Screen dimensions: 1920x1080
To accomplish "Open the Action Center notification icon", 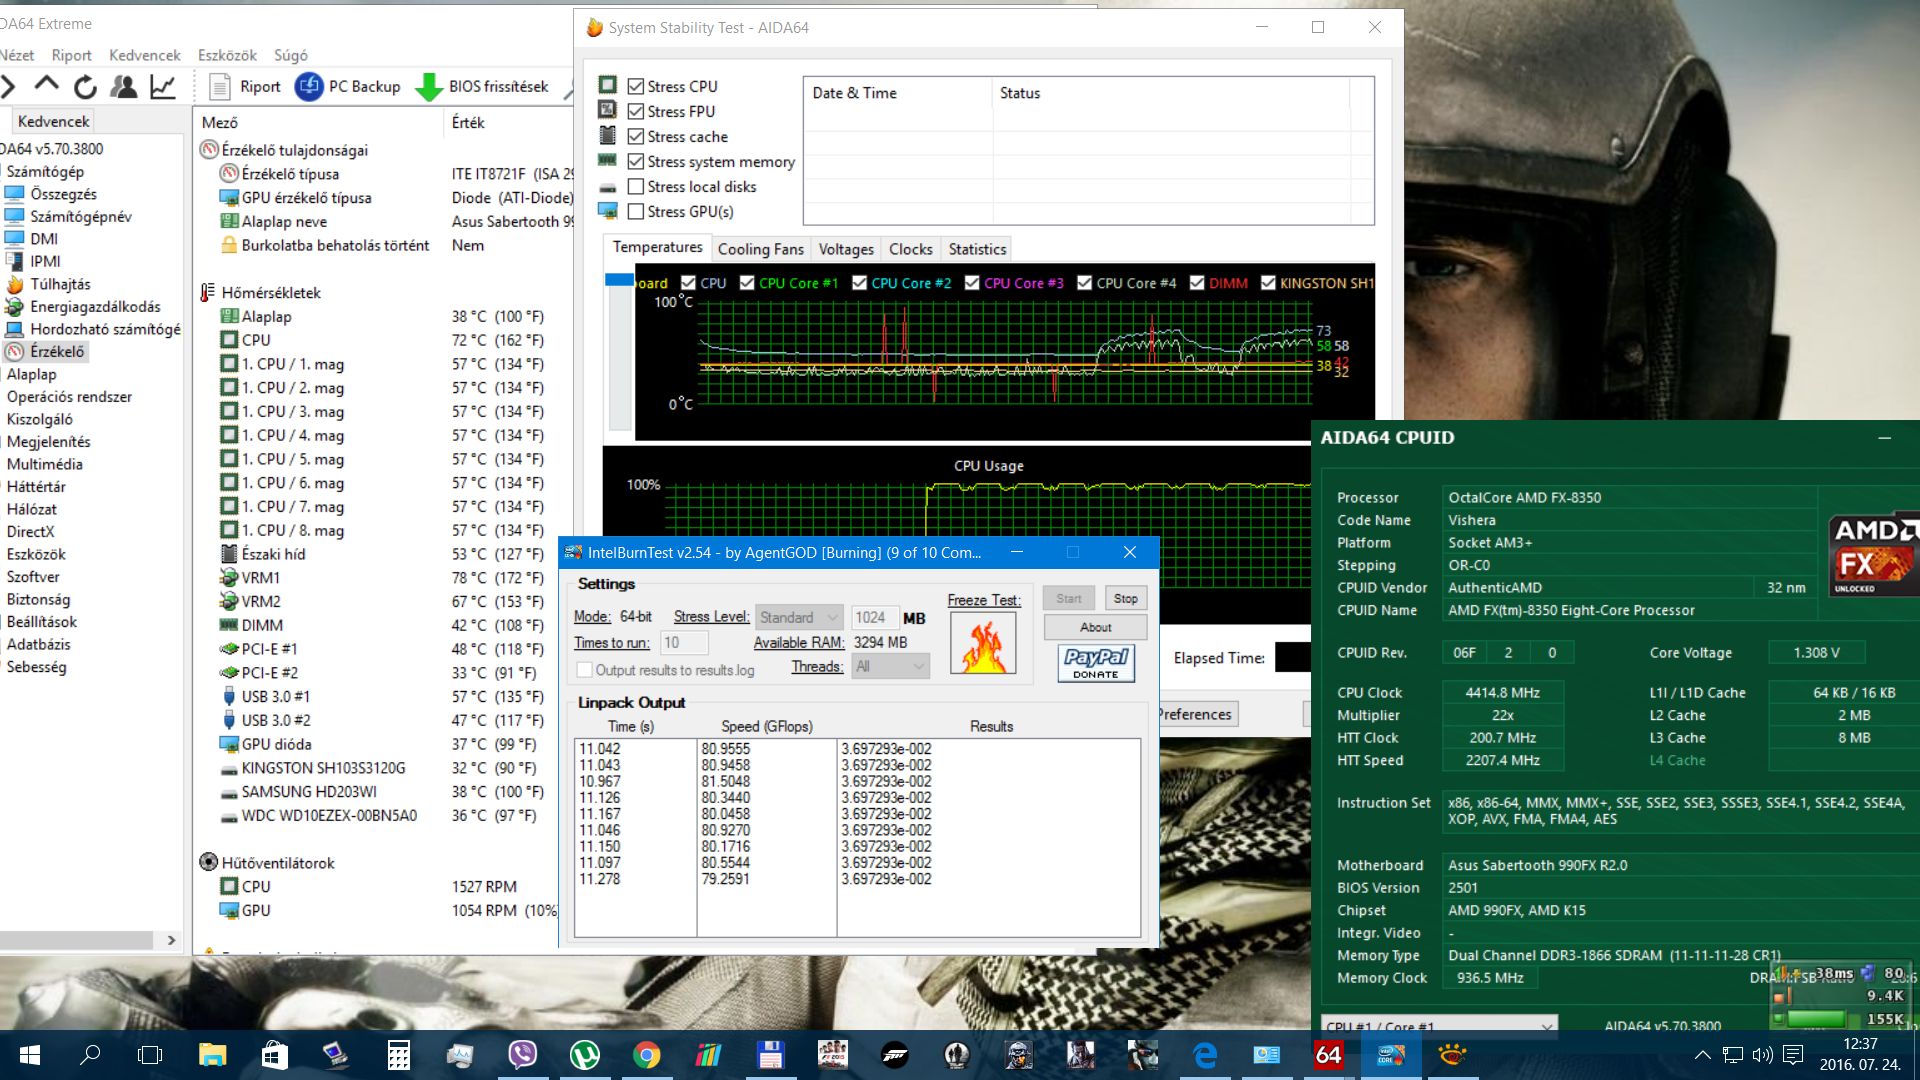I will tap(1793, 1055).
